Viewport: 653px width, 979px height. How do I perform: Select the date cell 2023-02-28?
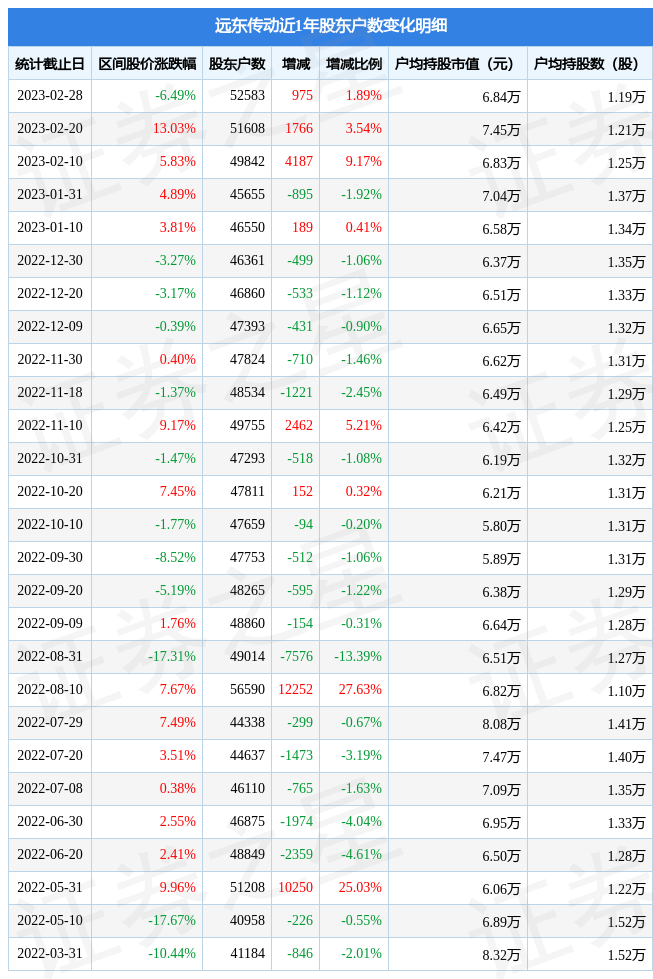(50, 96)
